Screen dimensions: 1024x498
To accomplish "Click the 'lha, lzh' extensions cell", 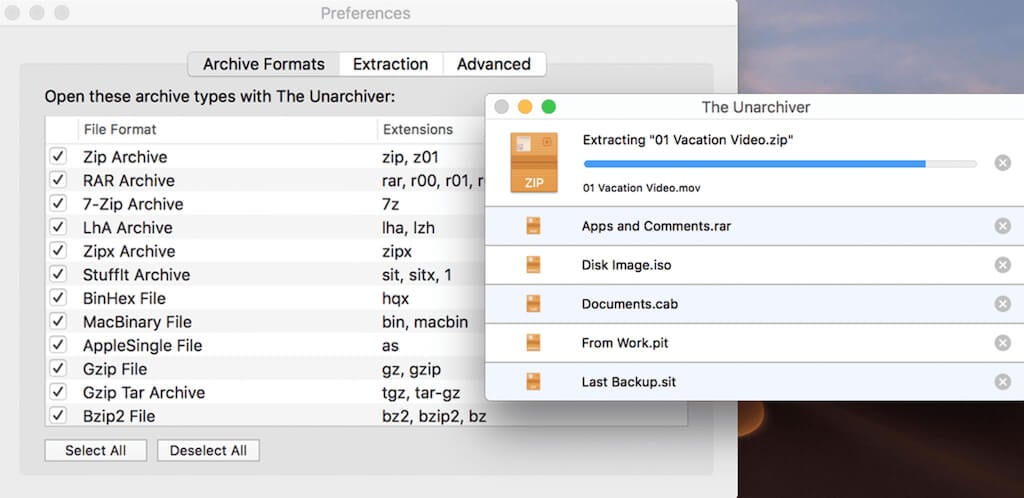I will [x=408, y=227].
